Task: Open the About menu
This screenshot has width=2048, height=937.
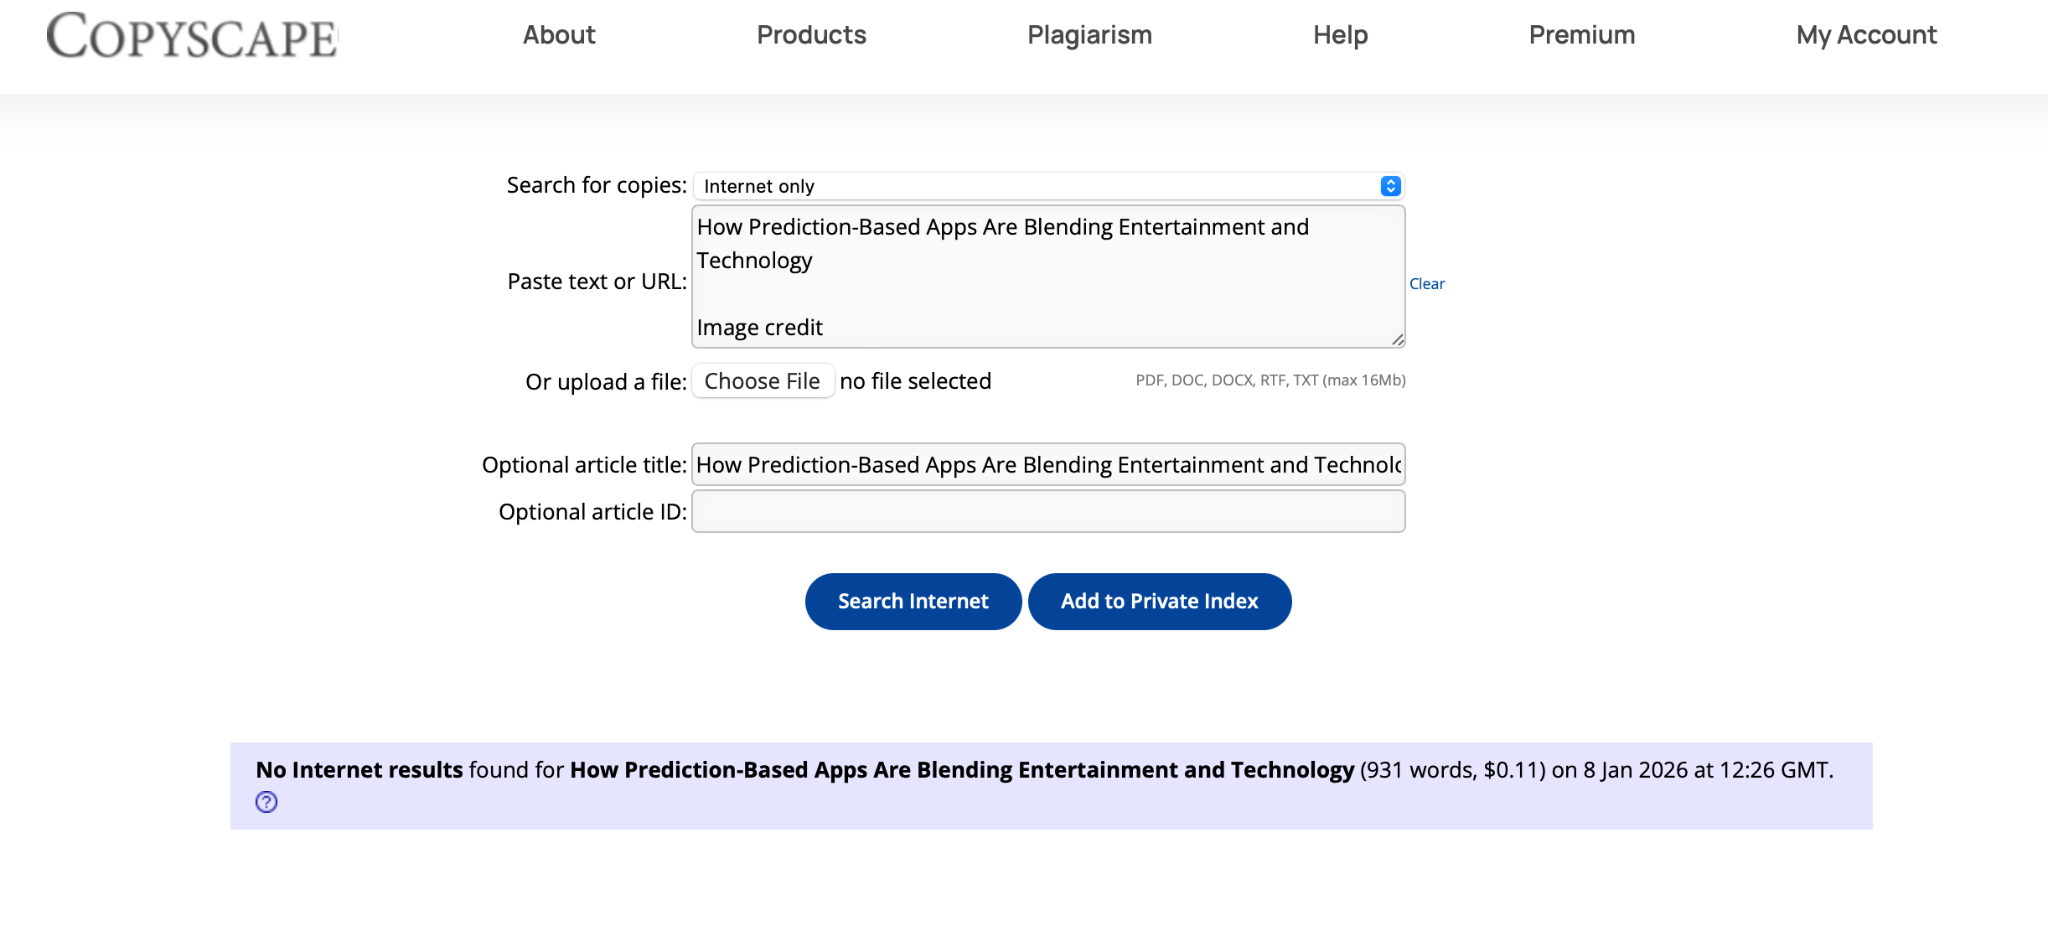Action: coord(559,35)
